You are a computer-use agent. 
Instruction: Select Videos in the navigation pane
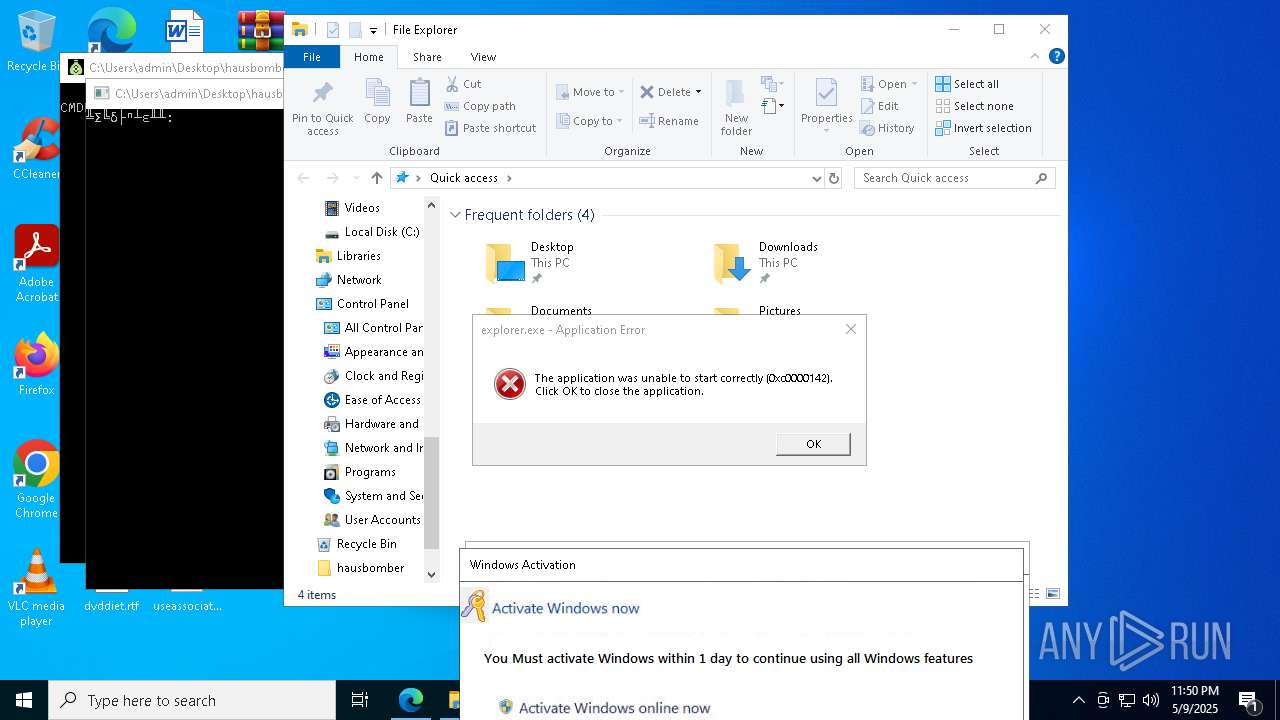(361, 208)
